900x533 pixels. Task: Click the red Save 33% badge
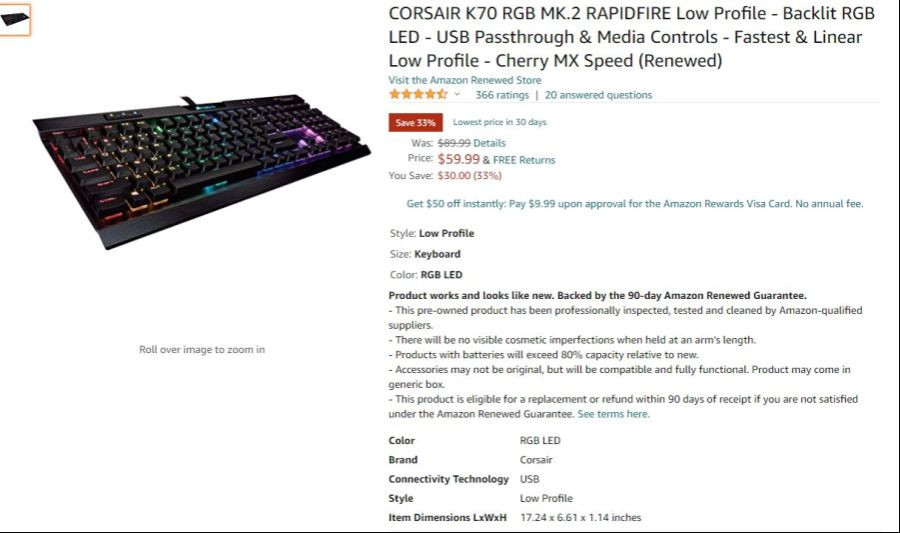tap(416, 122)
